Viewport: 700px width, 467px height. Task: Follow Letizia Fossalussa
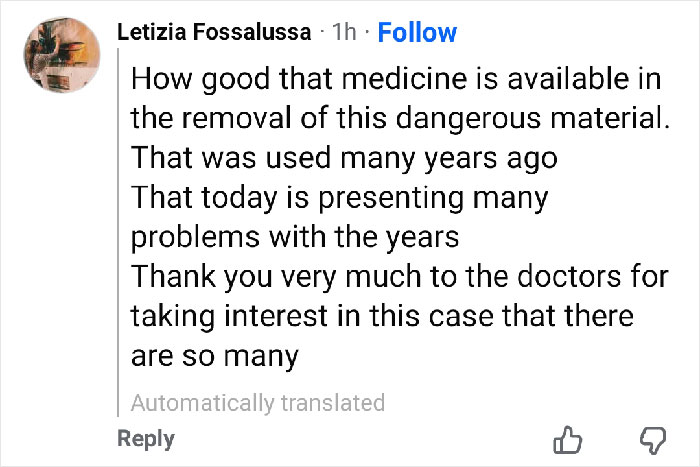(x=418, y=32)
